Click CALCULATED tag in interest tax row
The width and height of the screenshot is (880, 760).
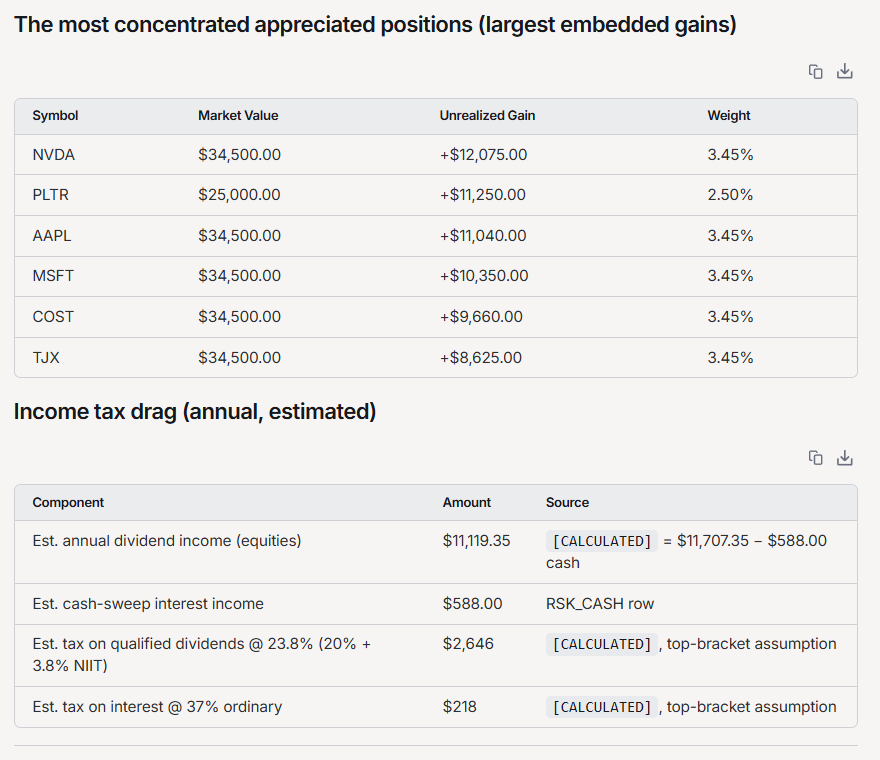(x=601, y=707)
